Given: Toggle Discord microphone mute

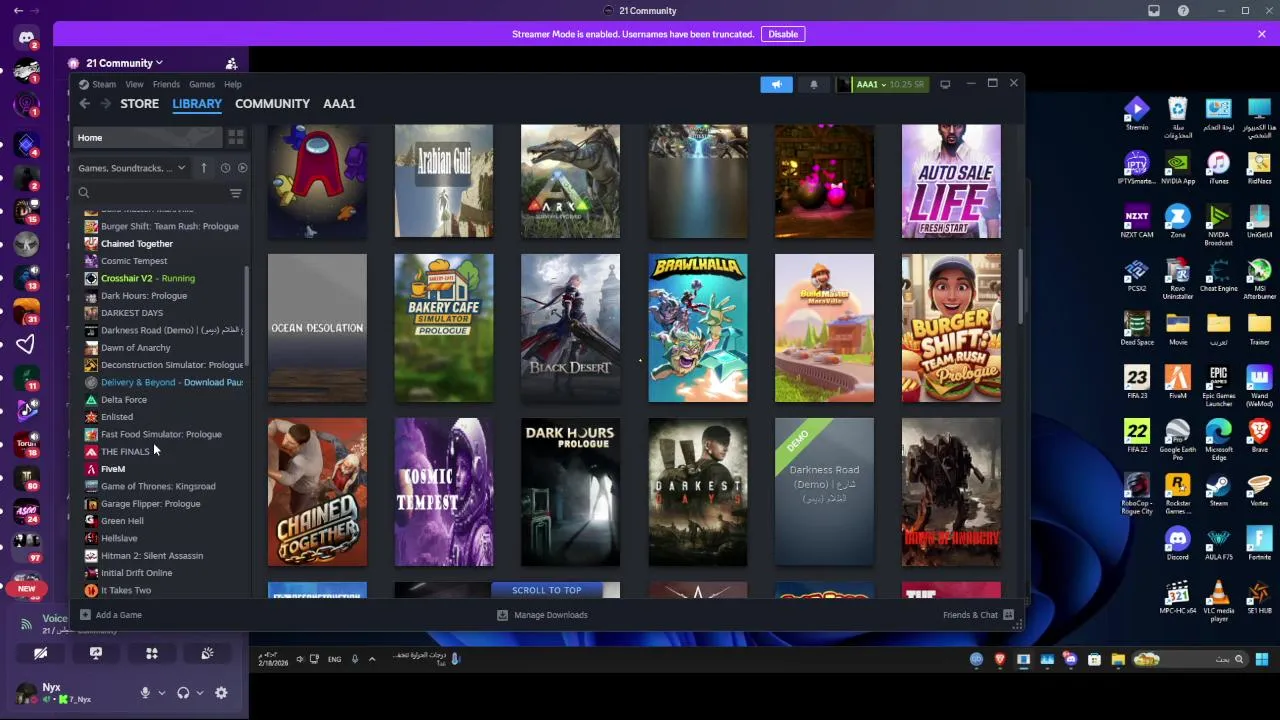Looking at the screenshot, I should pyautogui.click(x=145, y=693).
